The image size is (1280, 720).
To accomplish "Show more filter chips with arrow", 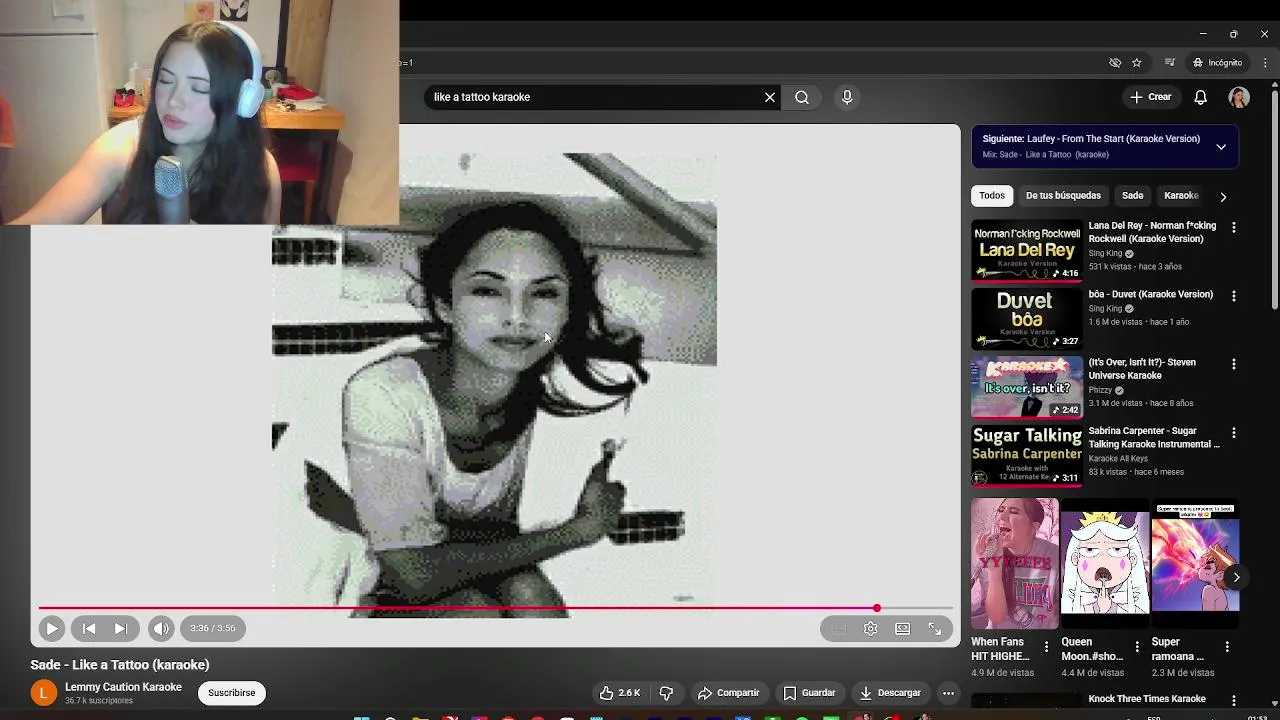I will (x=1223, y=196).
